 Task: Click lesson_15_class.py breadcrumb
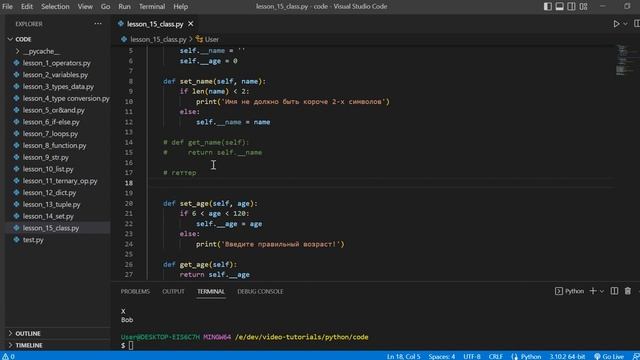pyautogui.click(x=158, y=40)
